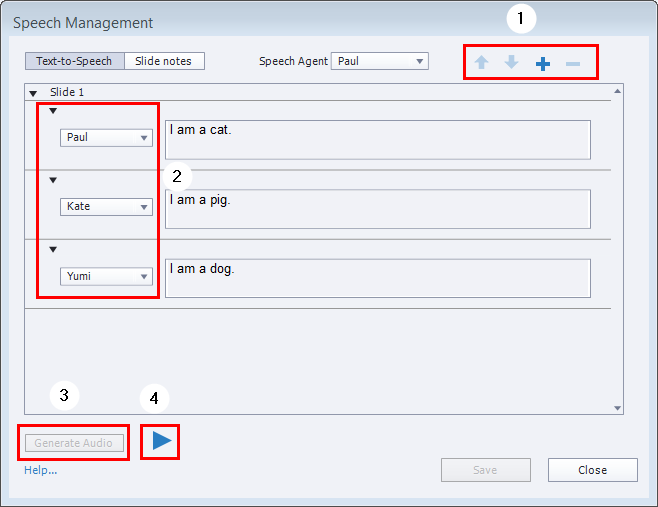Play the generated speech audio
Screen dimensions: 658x507
pos(162,441)
